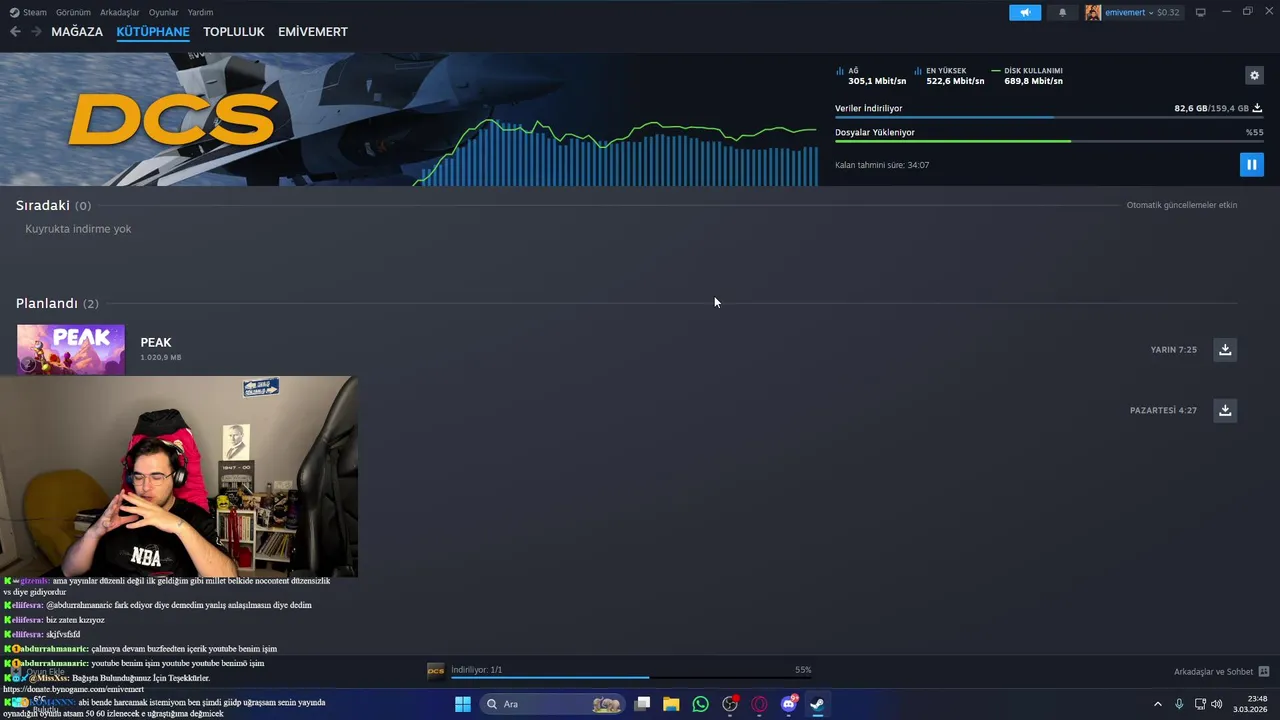Open the Steam menu
1280x720 pixels.
click(x=28, y=12)
